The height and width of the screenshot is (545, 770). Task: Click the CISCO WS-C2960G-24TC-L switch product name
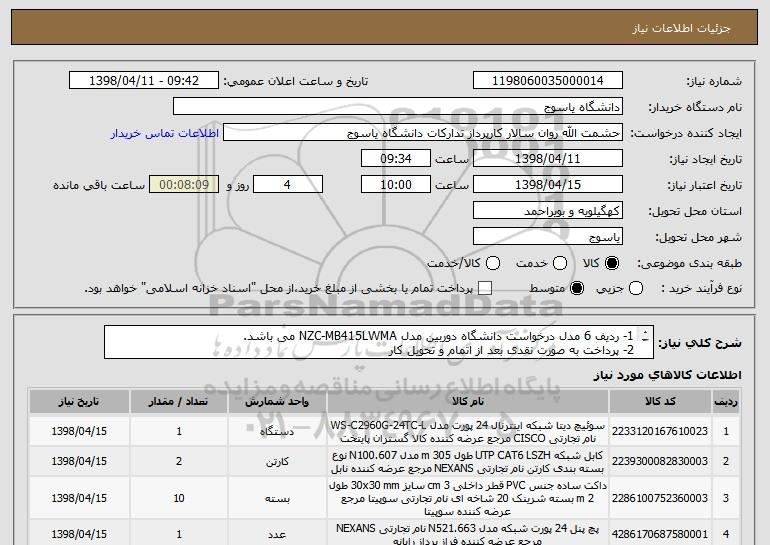pyautogui.click(x=468, y=432)
